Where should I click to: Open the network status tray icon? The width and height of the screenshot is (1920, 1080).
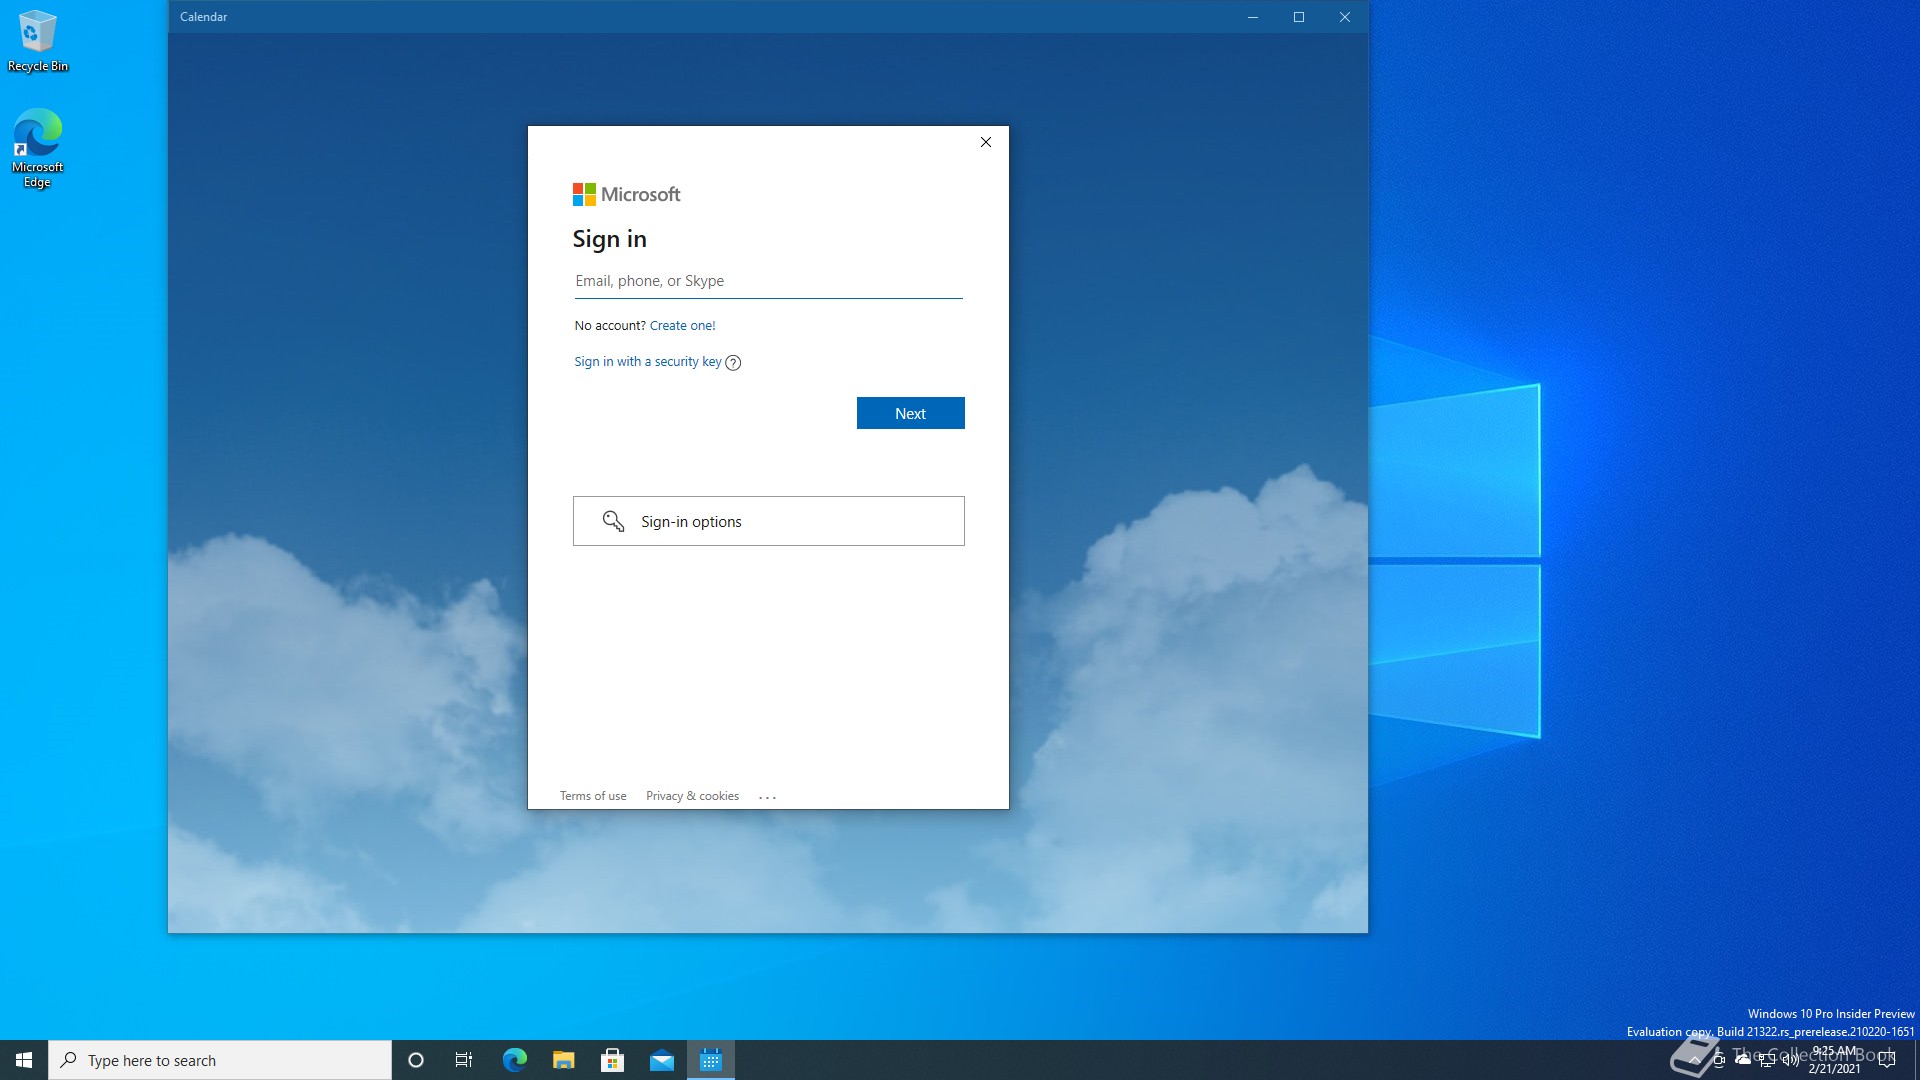point(1767,1060)
